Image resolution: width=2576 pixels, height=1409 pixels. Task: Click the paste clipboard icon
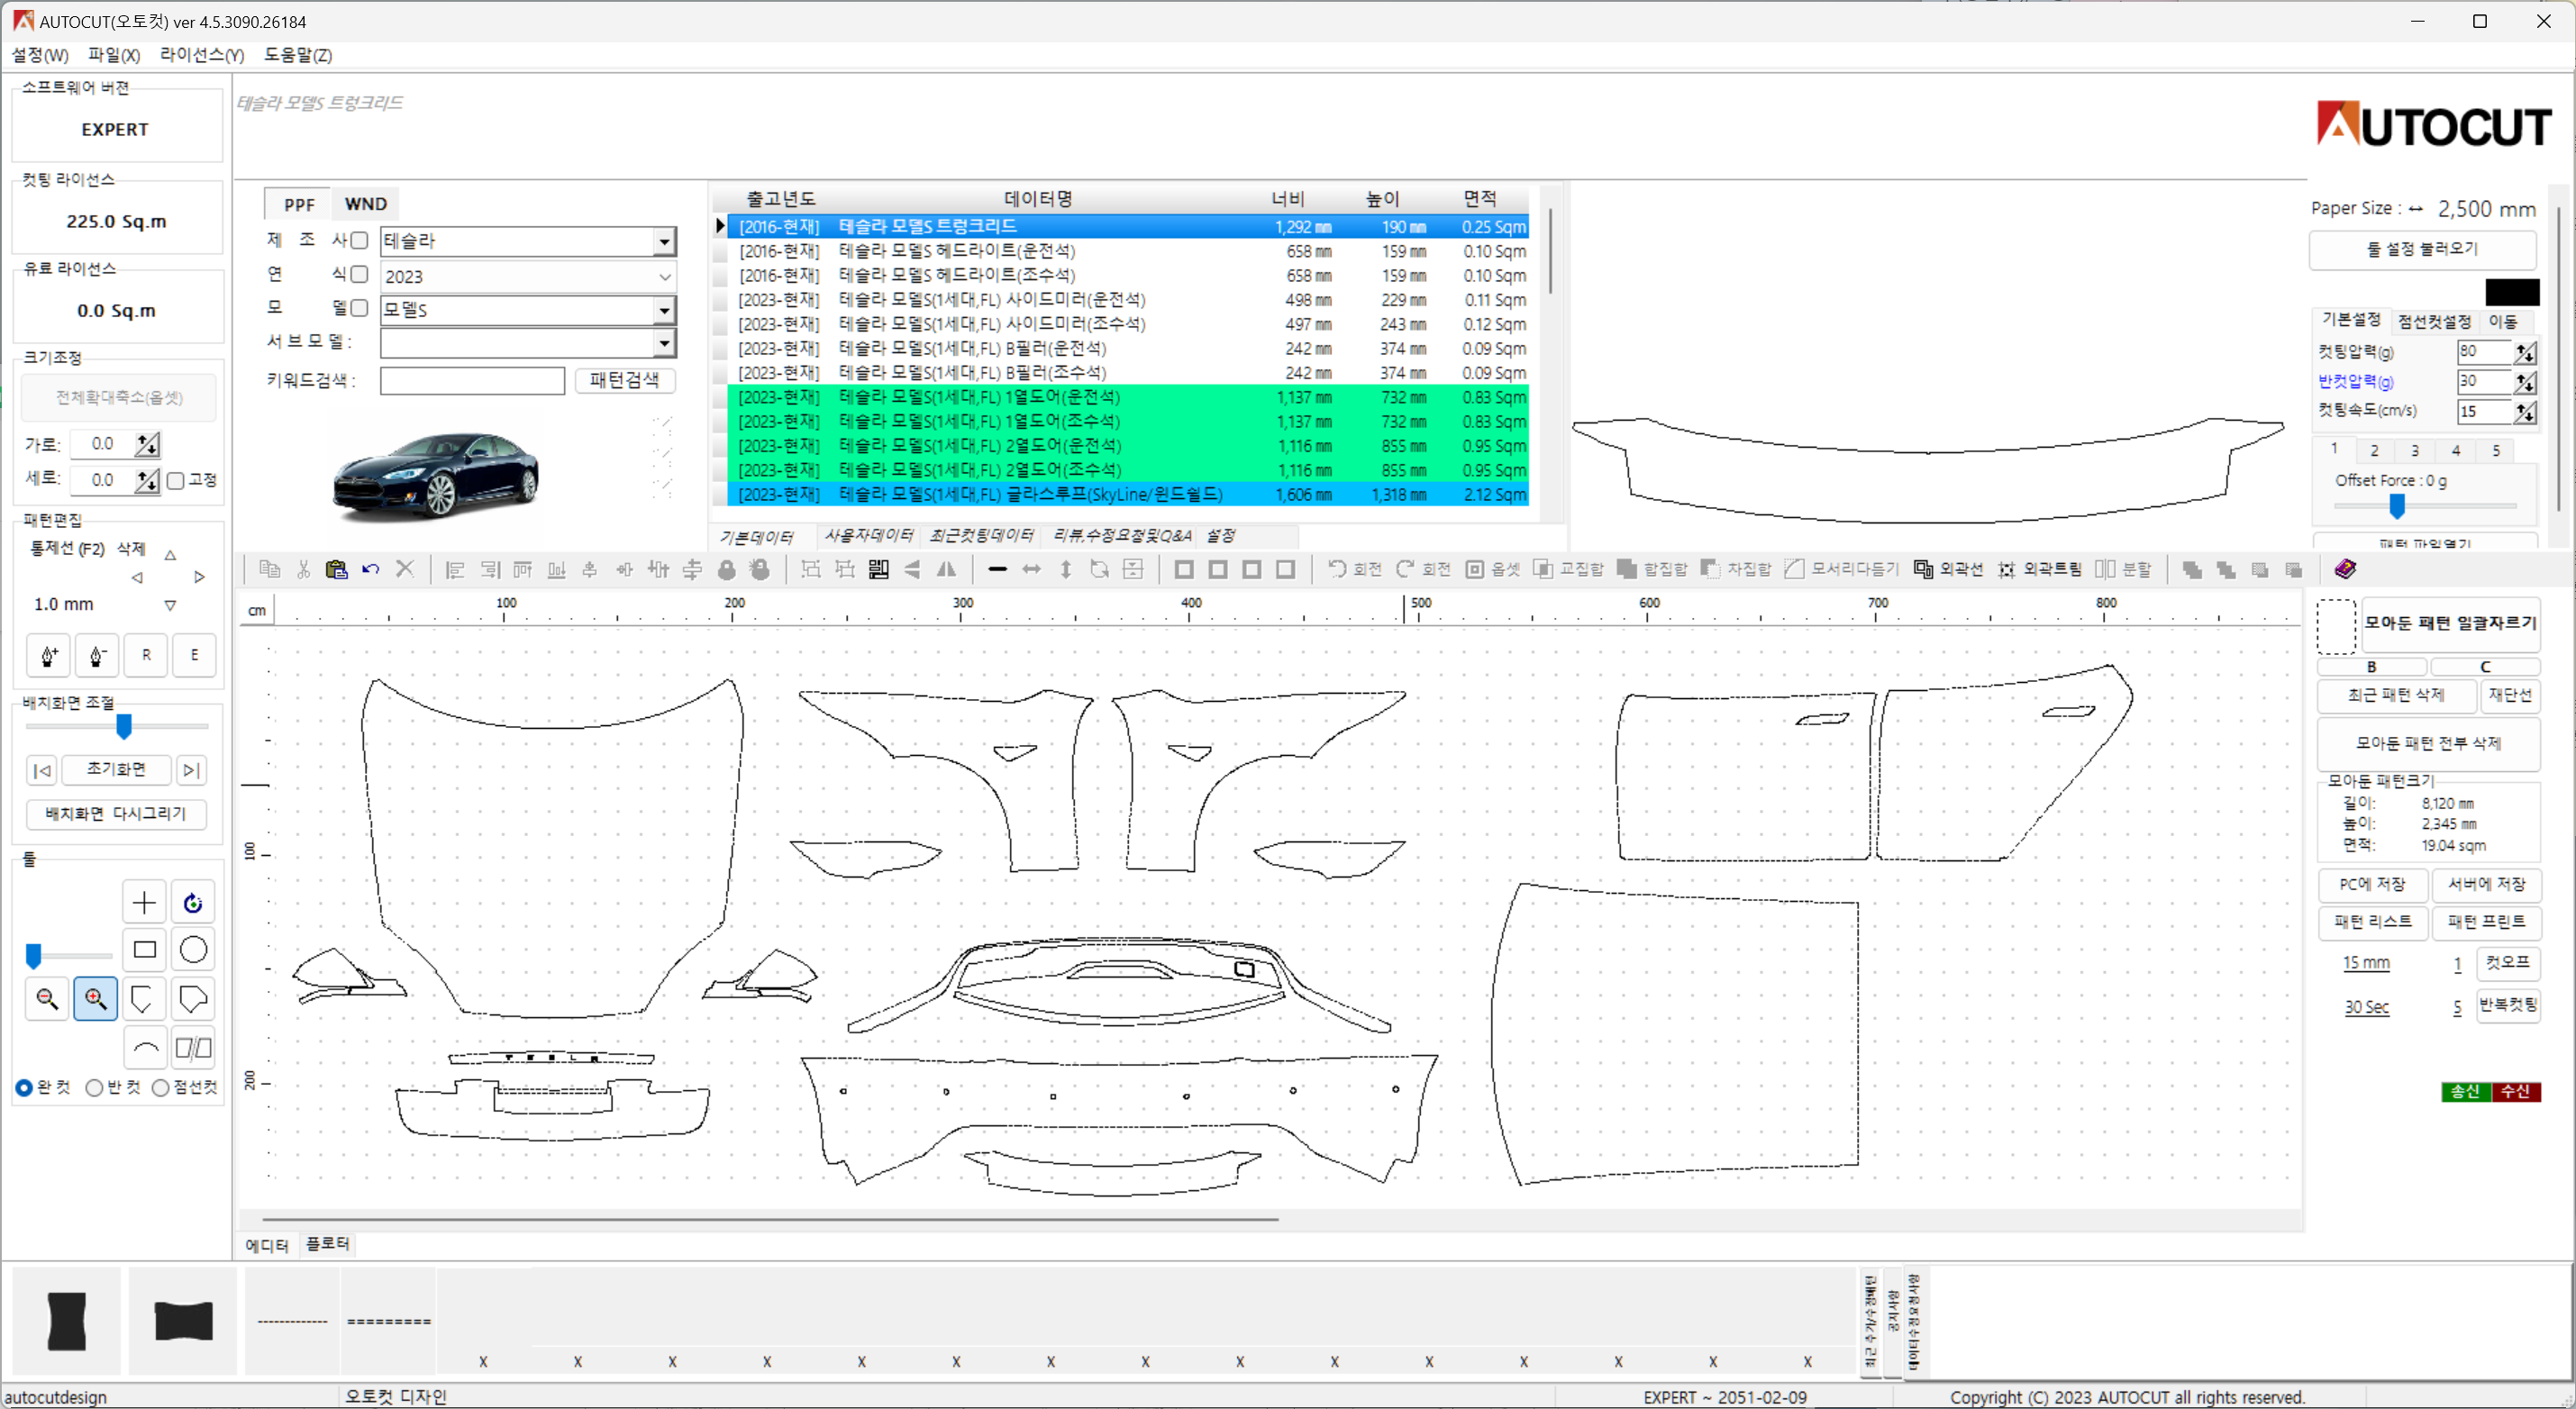coord(337,569)
